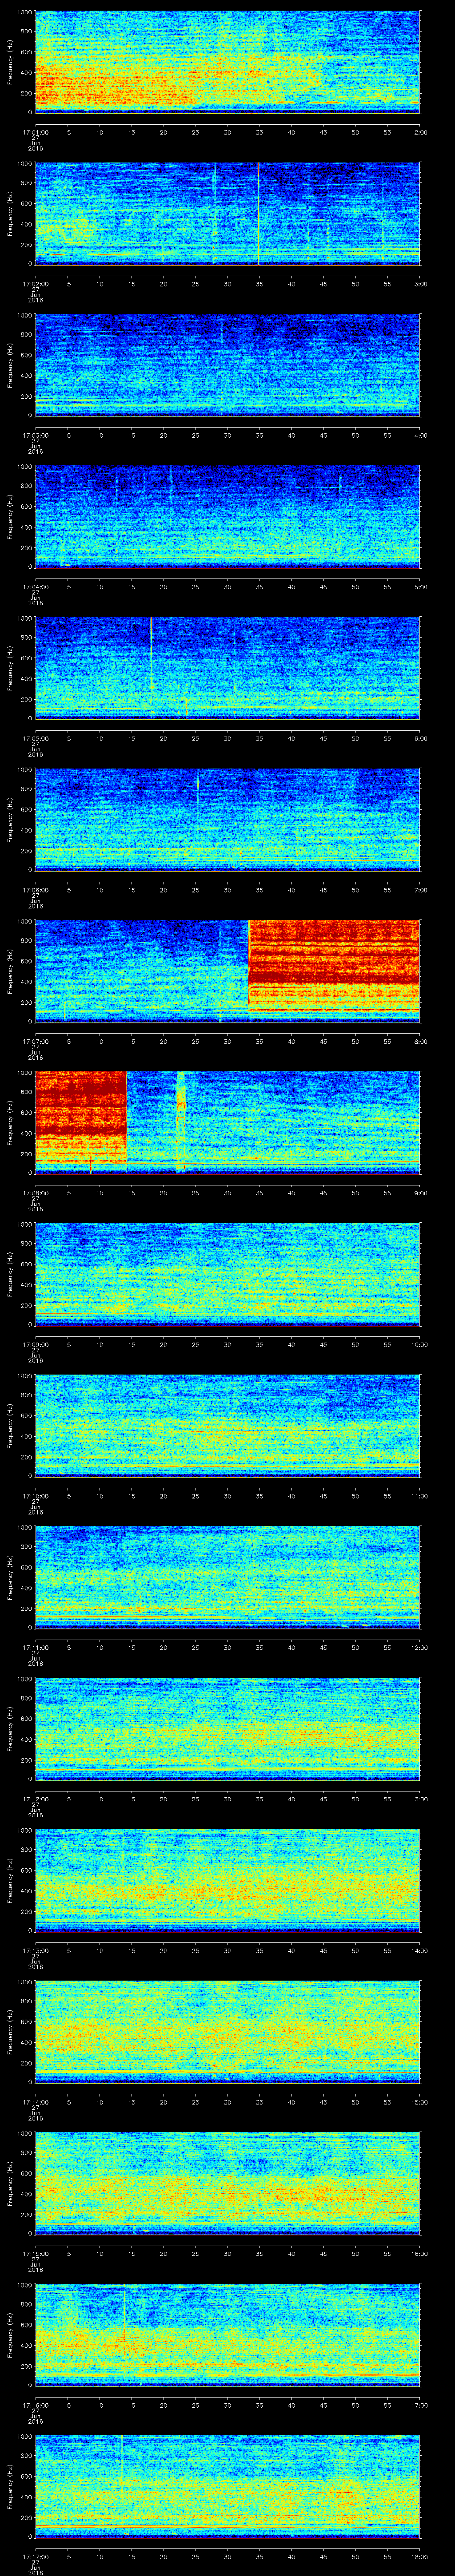Click the "2:00" end-of-axis label
The height and width of the screenshot is (2576, 455).
(x=420, y=131)
